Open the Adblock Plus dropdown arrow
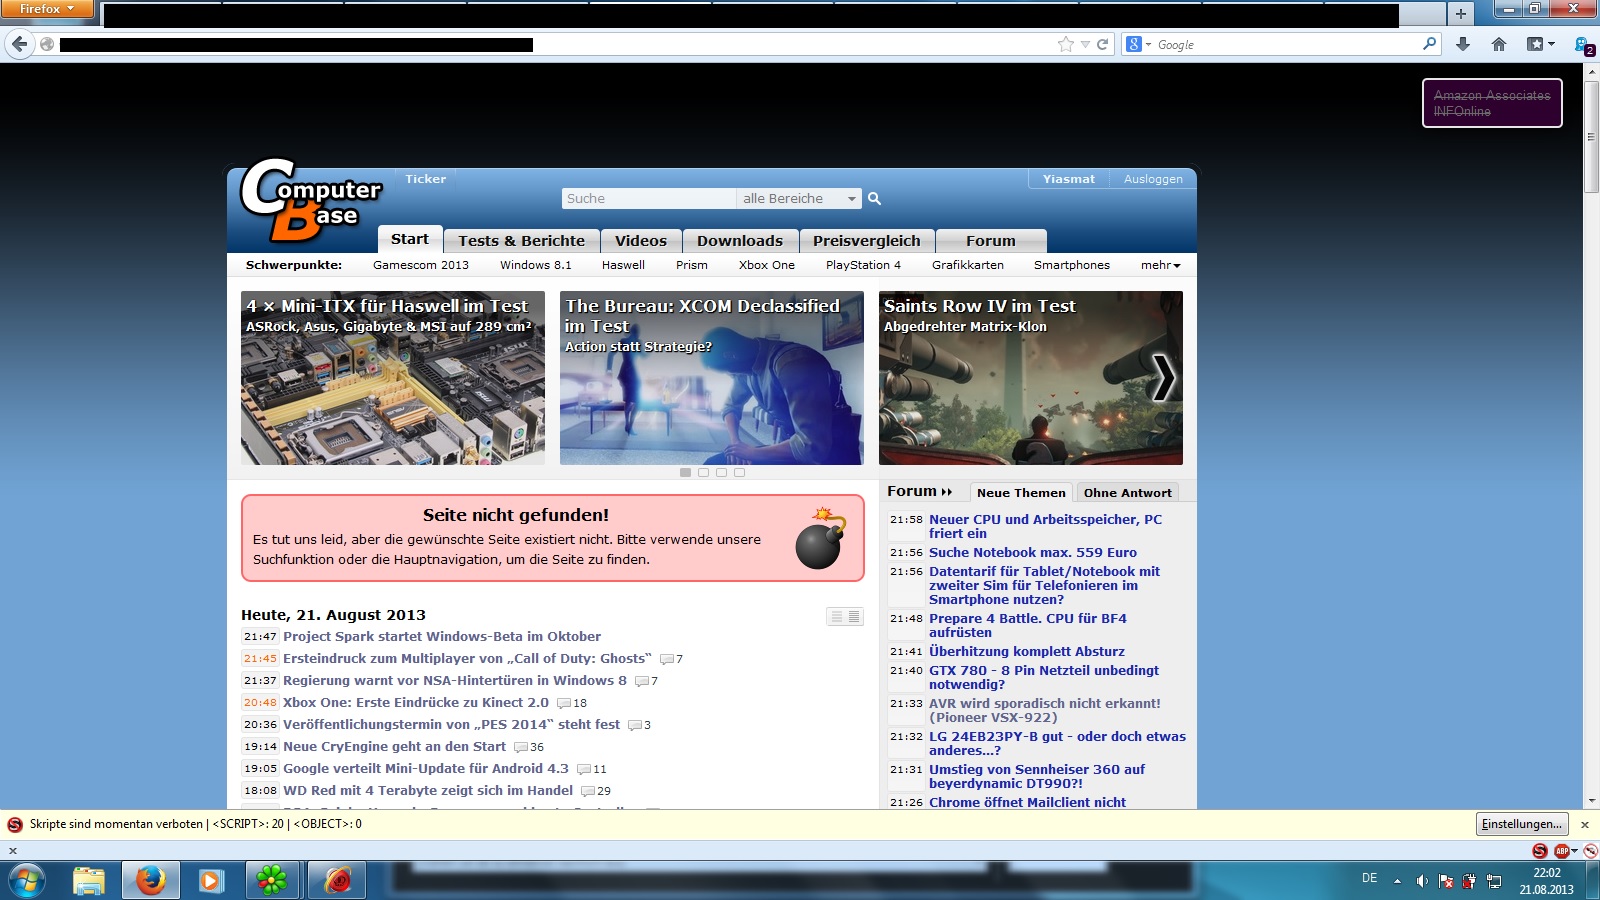The height and width of the screenshot is (900, 1600). 1574,851
